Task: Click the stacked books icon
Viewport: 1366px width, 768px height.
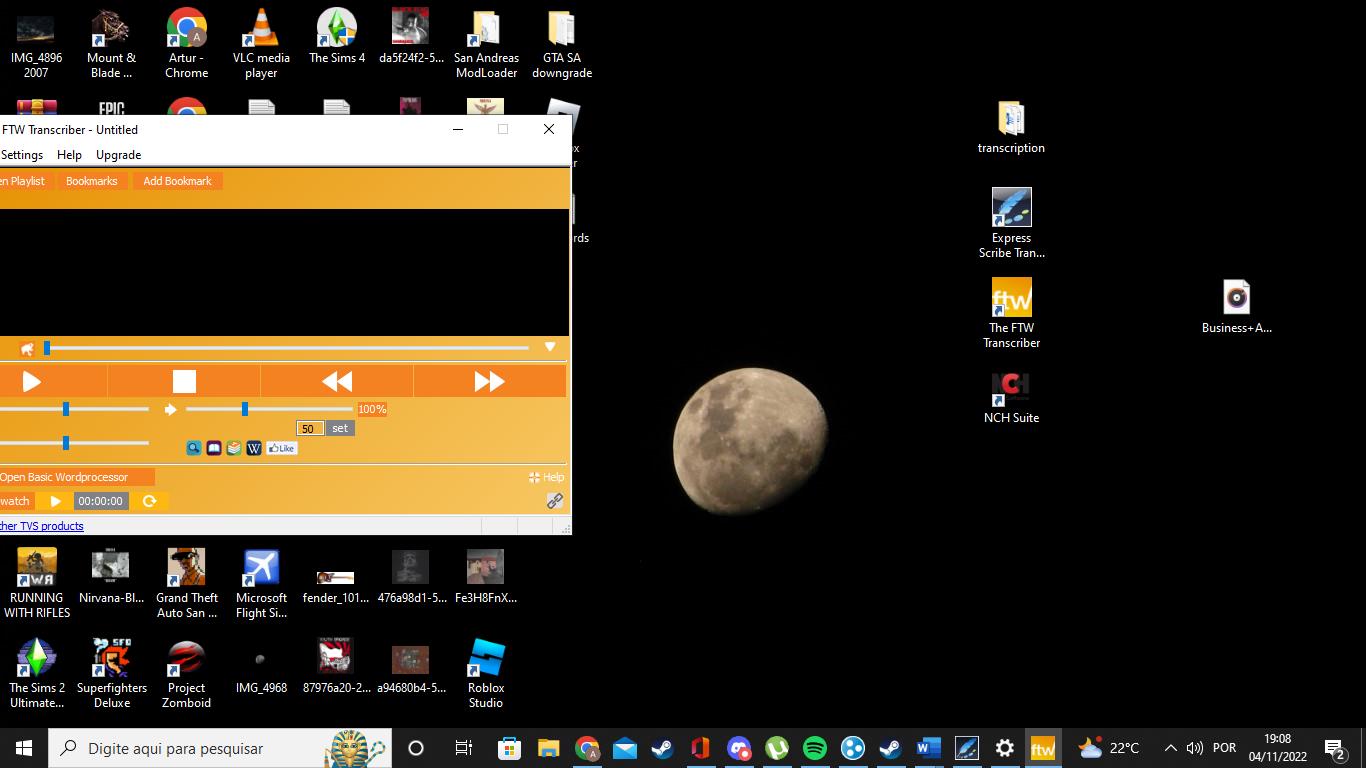Action: (234, 448)
